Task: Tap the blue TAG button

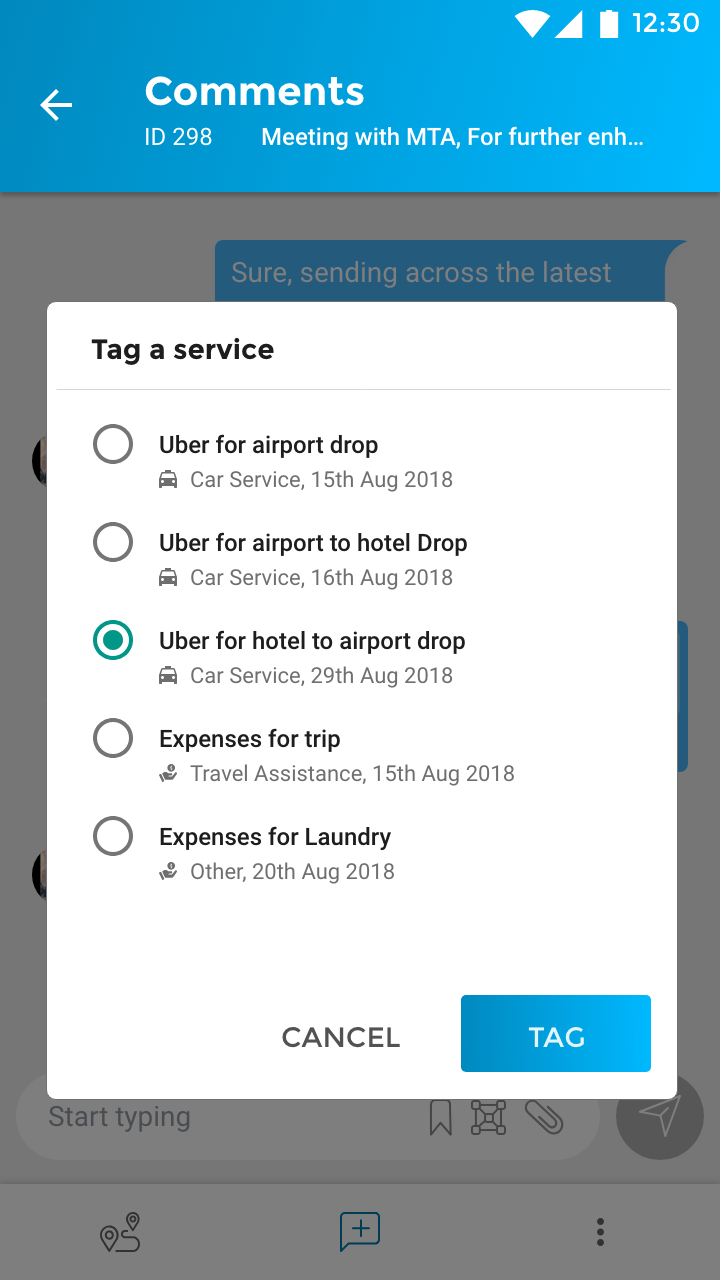Action: [556, 1034]
